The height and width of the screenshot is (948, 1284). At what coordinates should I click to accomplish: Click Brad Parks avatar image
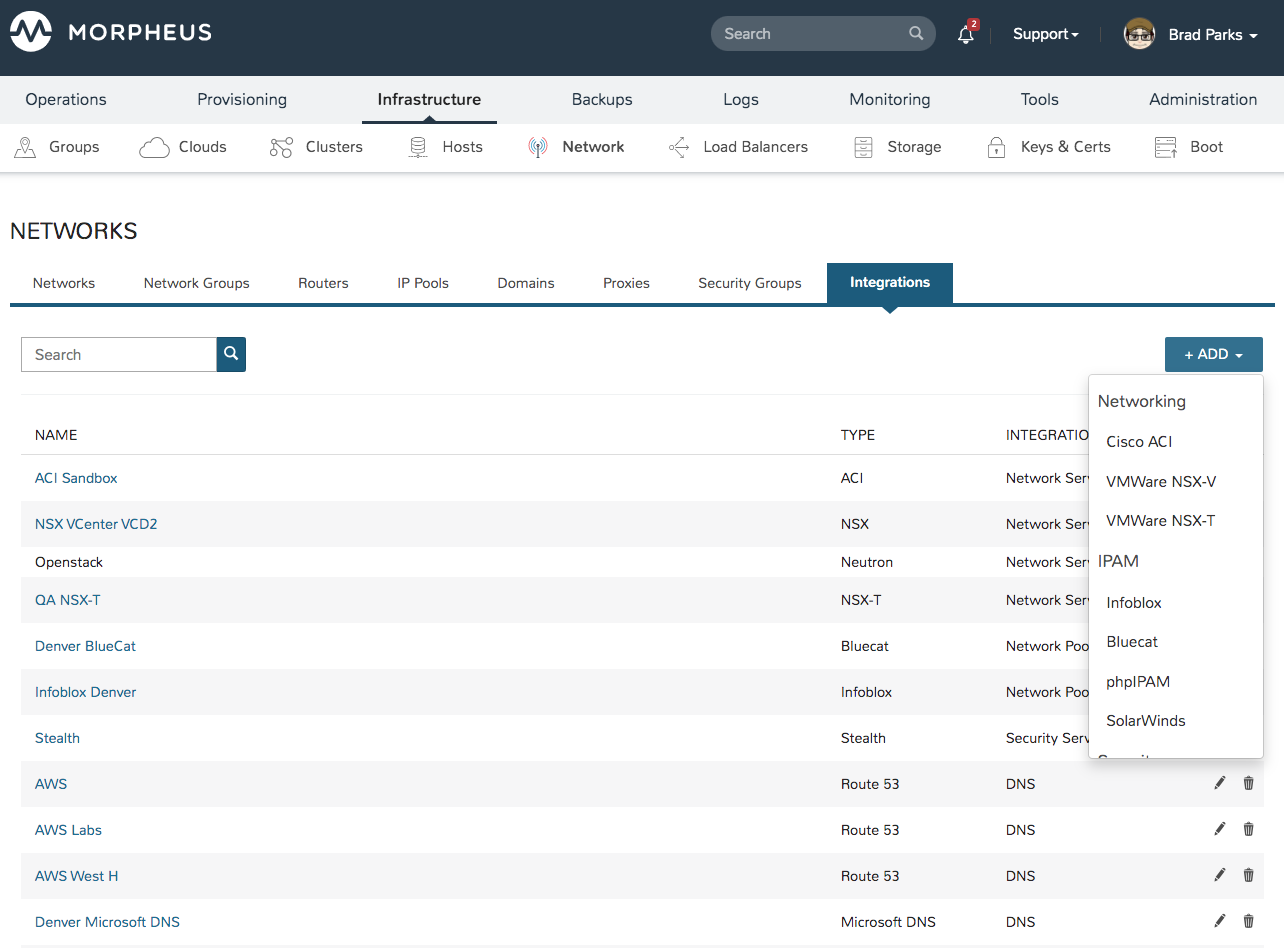(x=1139, y=34)
